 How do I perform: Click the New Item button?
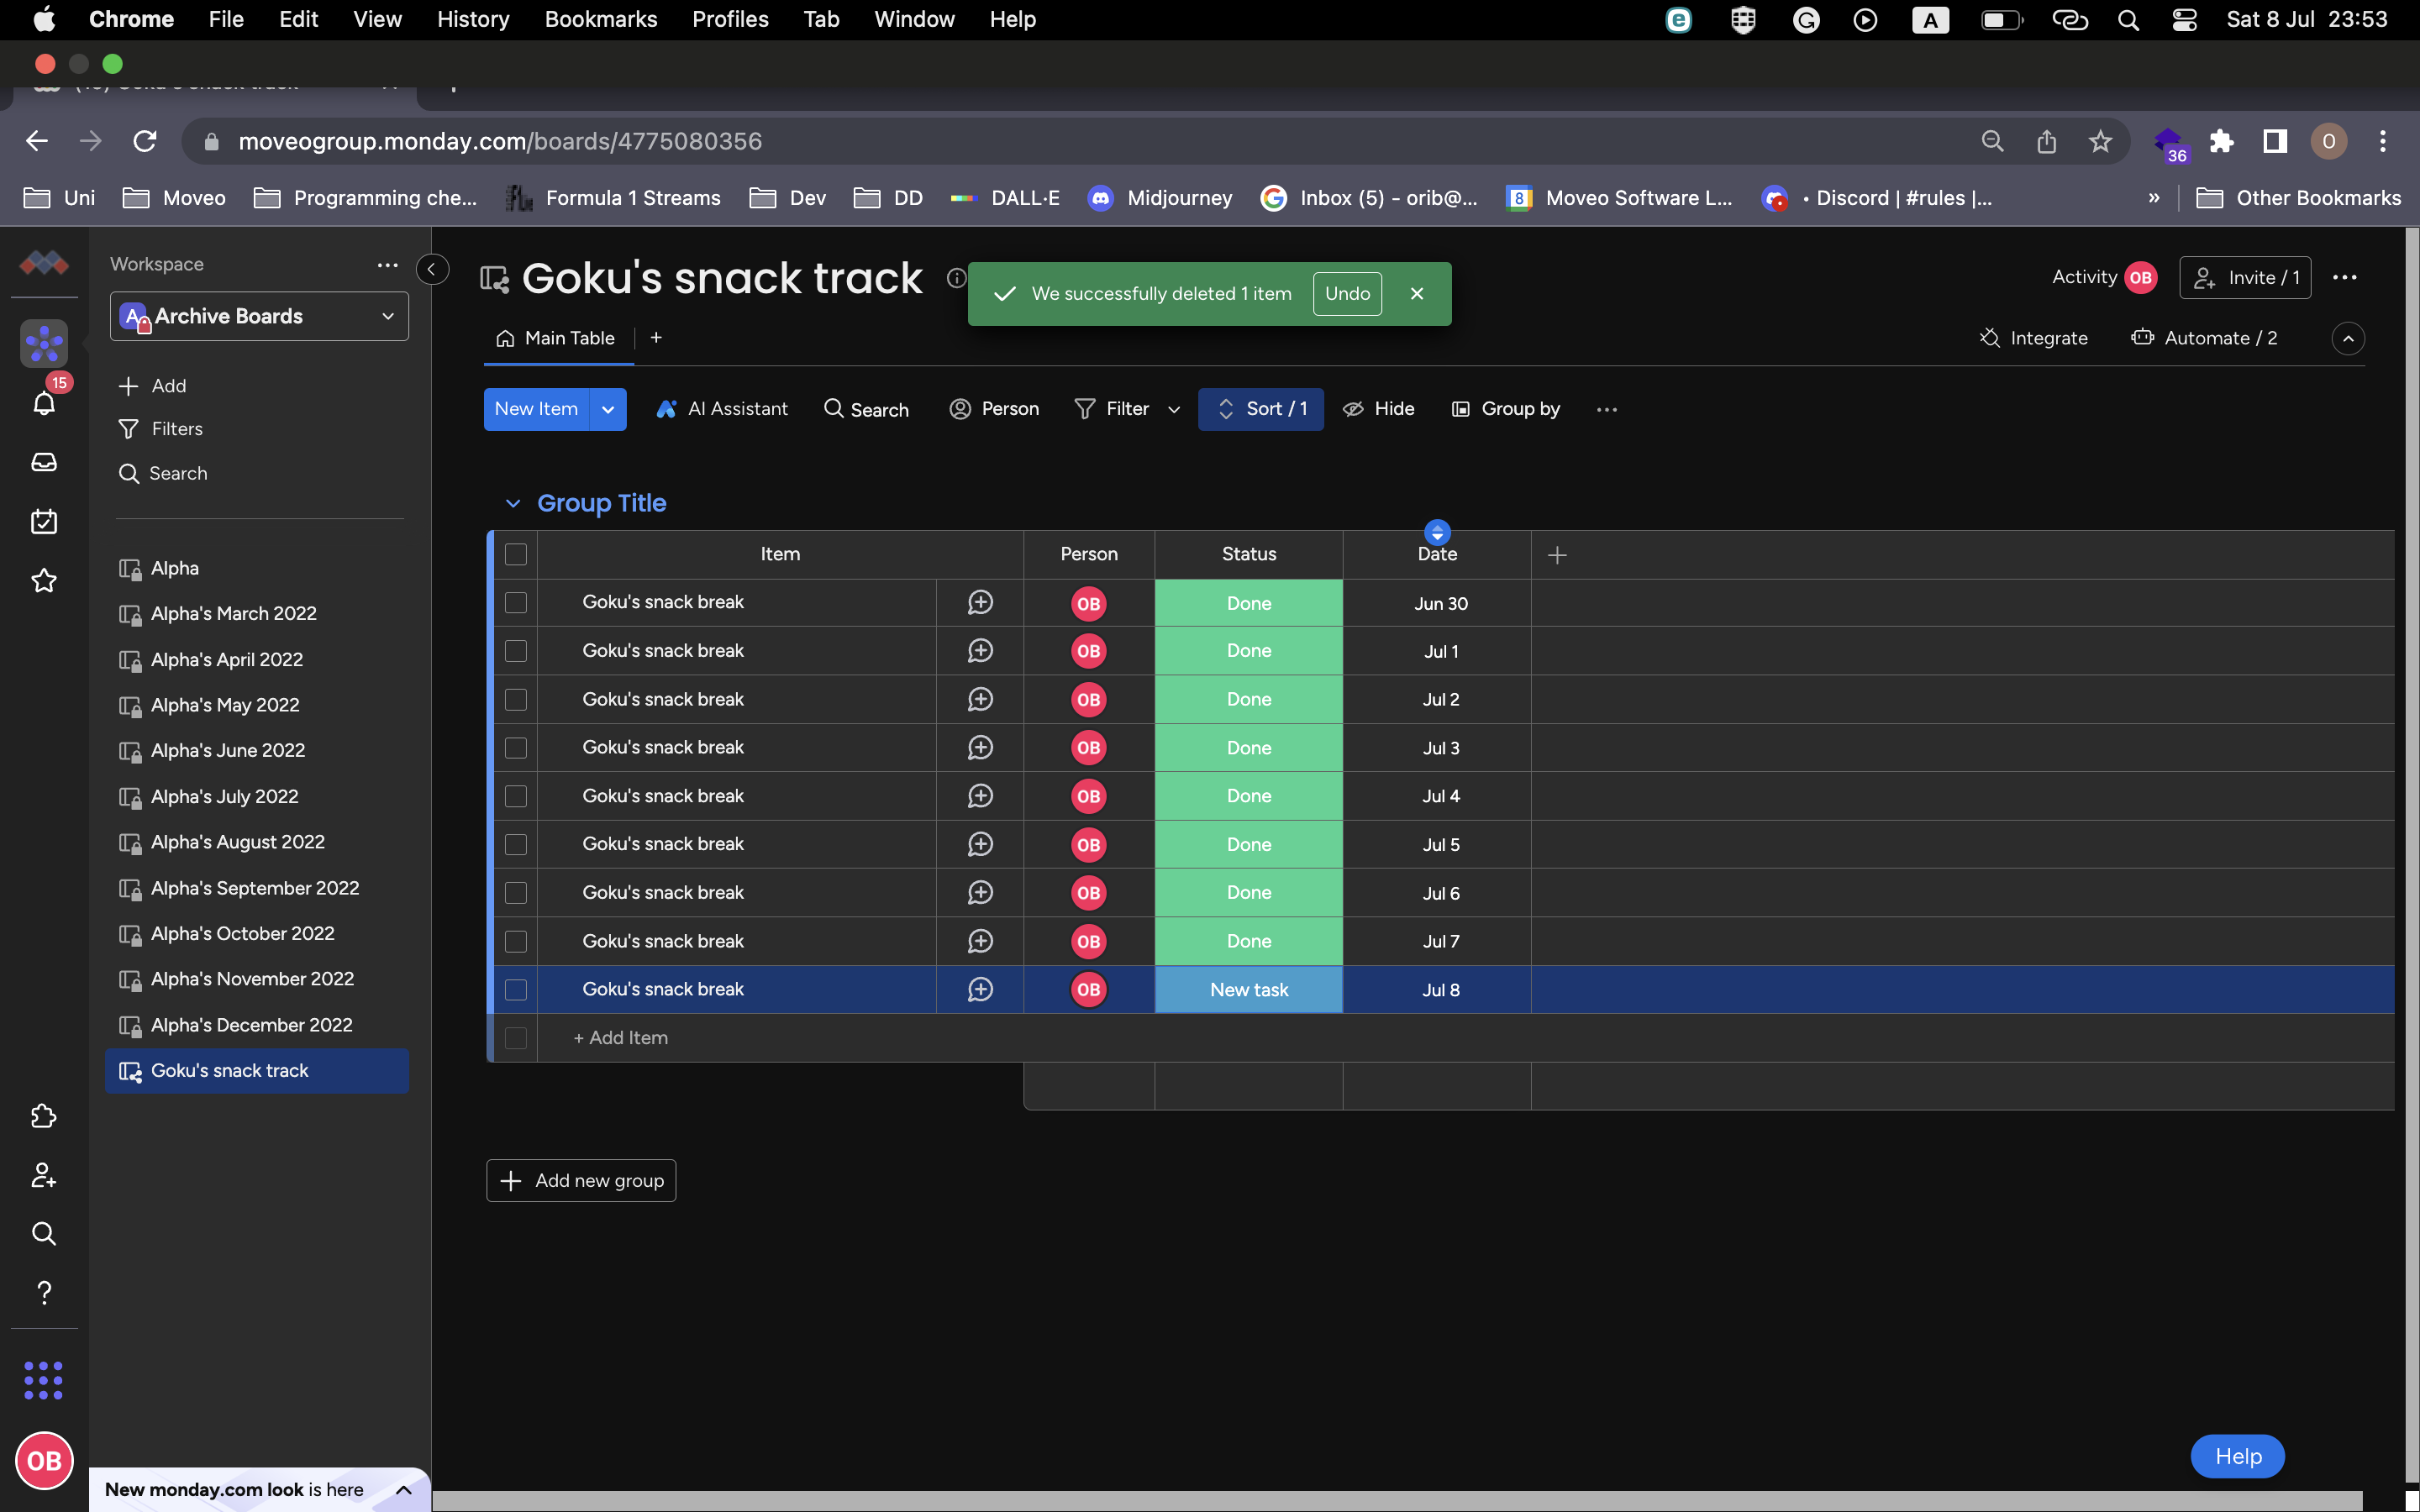coord(536,409)
